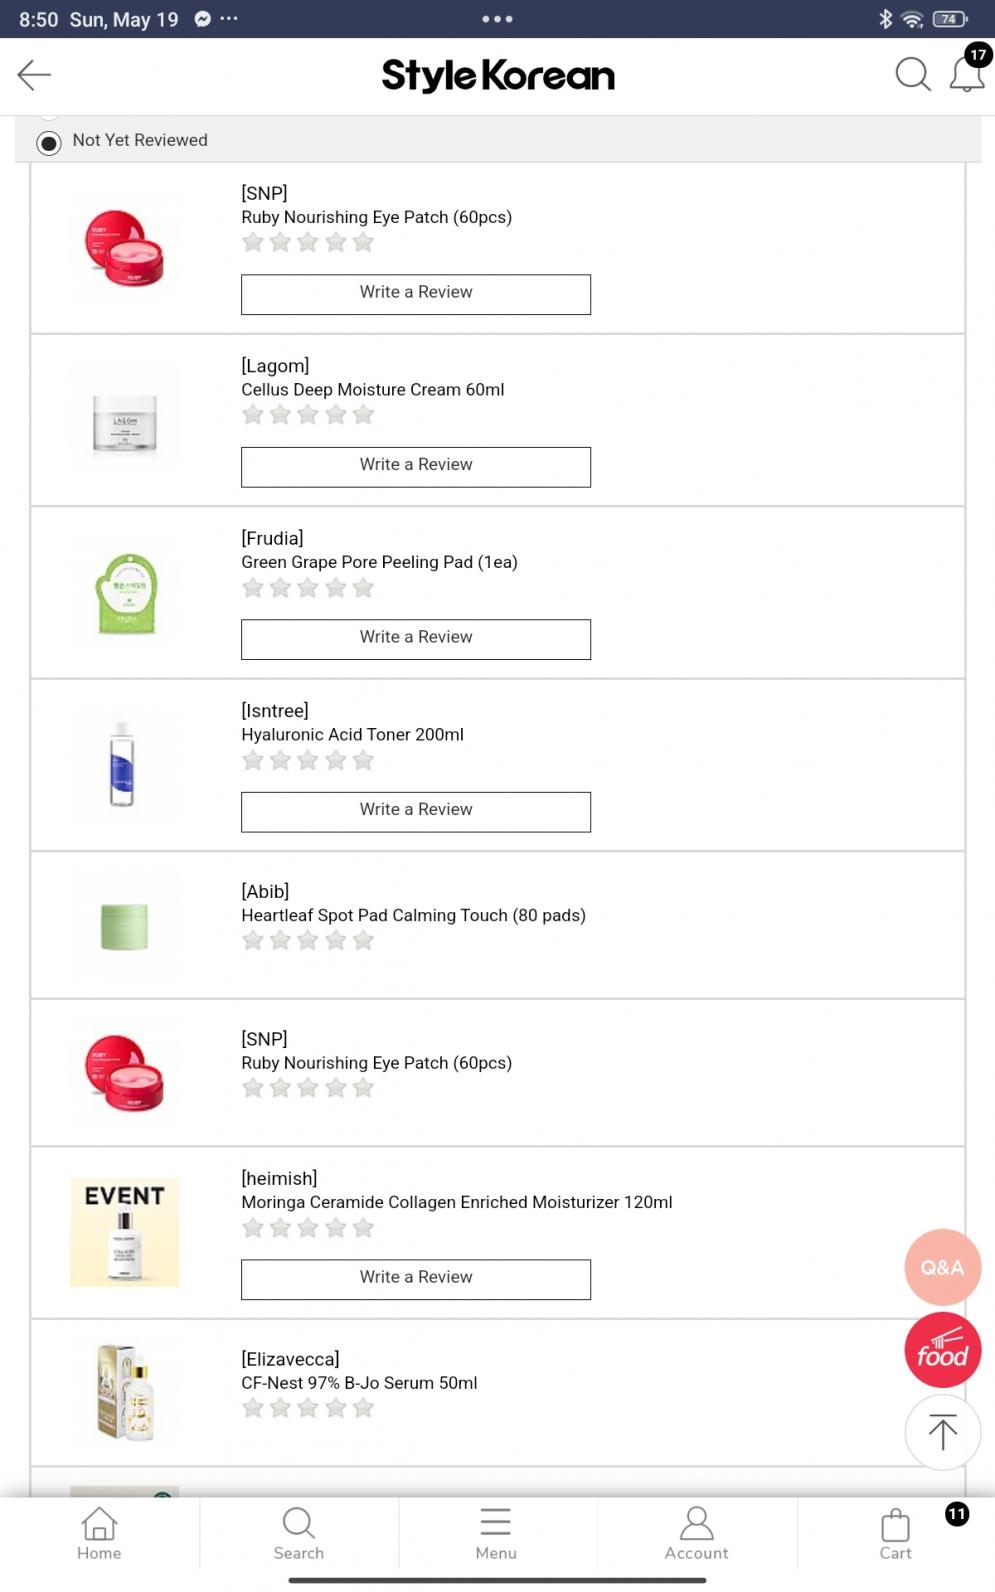Screen dimensions: 995x1592
Task: Tap the back arrow icon
Action: 34,75
